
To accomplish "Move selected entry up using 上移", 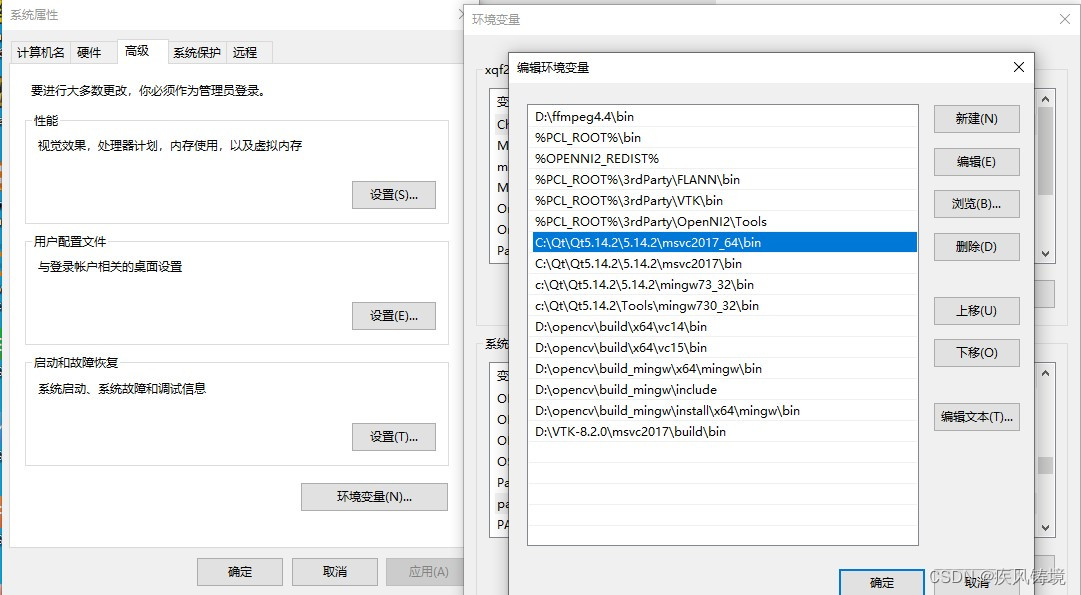I will (x=977, y=310).
